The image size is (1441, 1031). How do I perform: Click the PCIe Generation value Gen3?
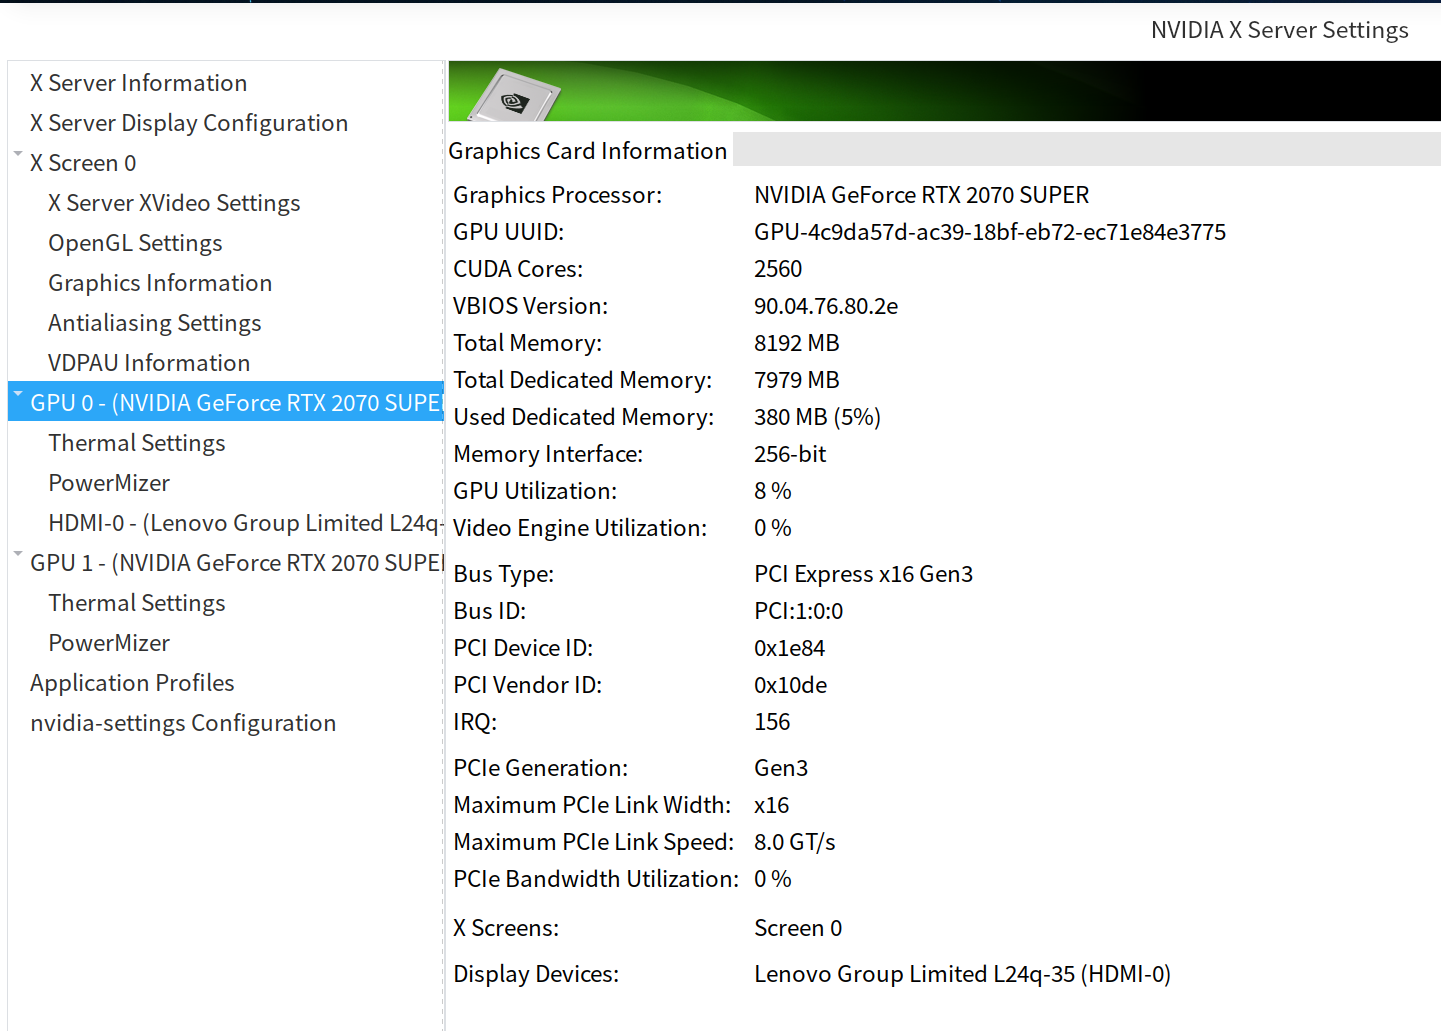point(781,768)
